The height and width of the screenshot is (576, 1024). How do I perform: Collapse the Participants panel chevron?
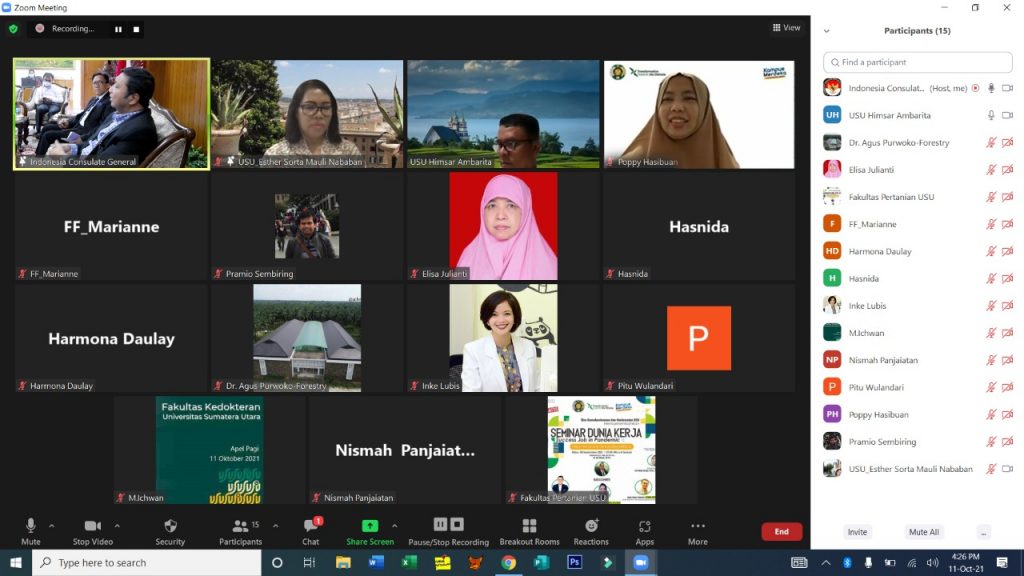tap(826, 31)
